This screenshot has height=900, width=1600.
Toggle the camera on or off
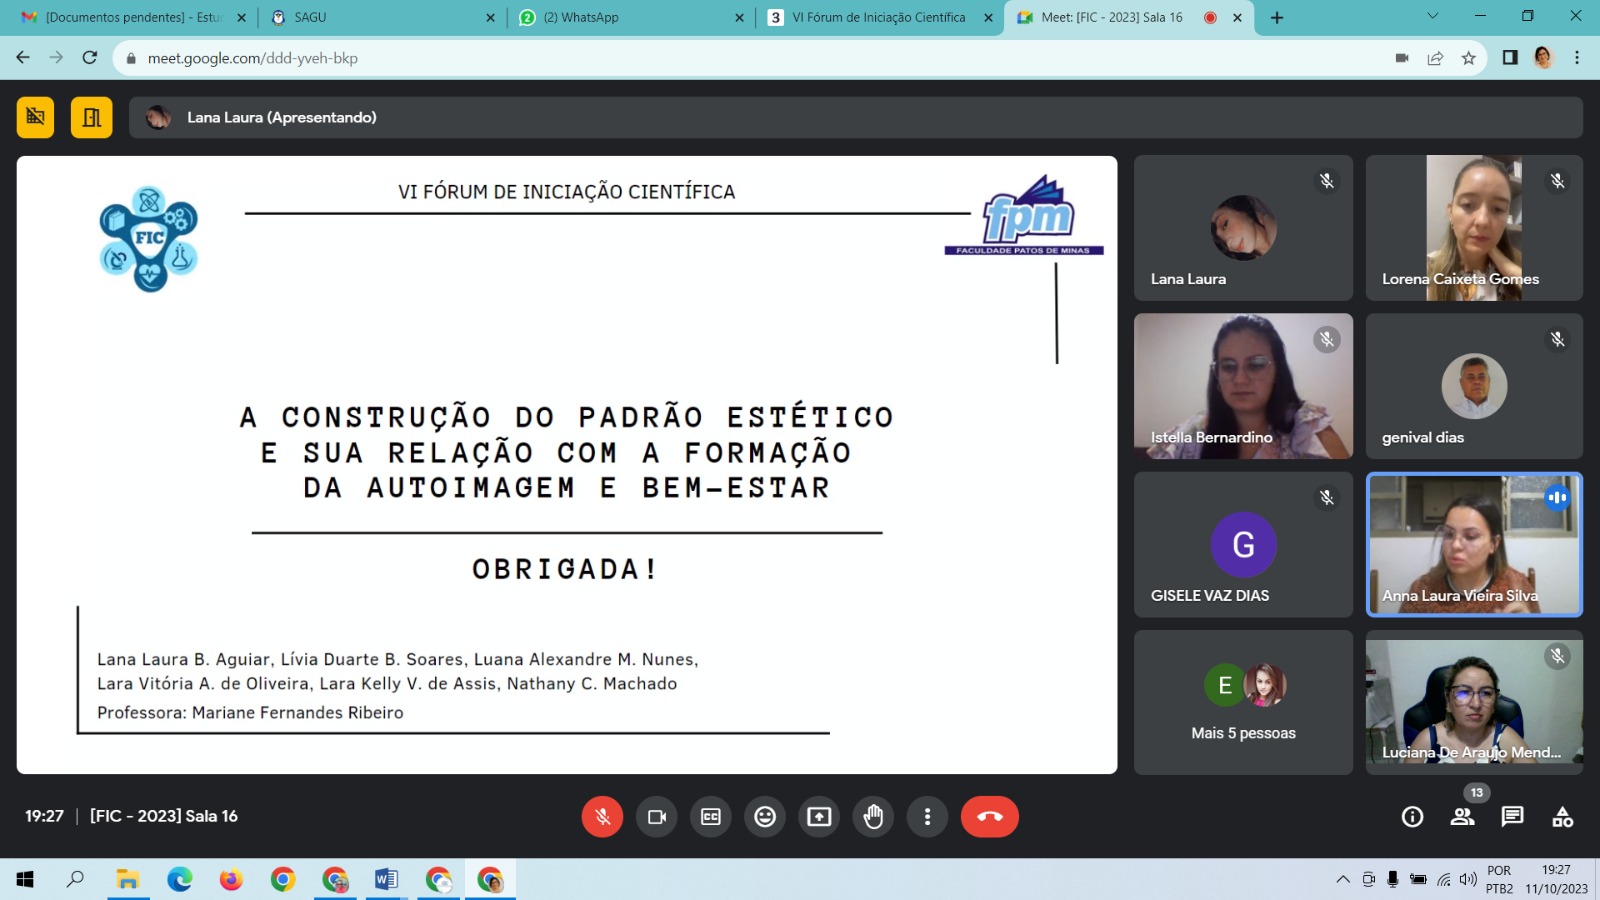click(657, 817)
